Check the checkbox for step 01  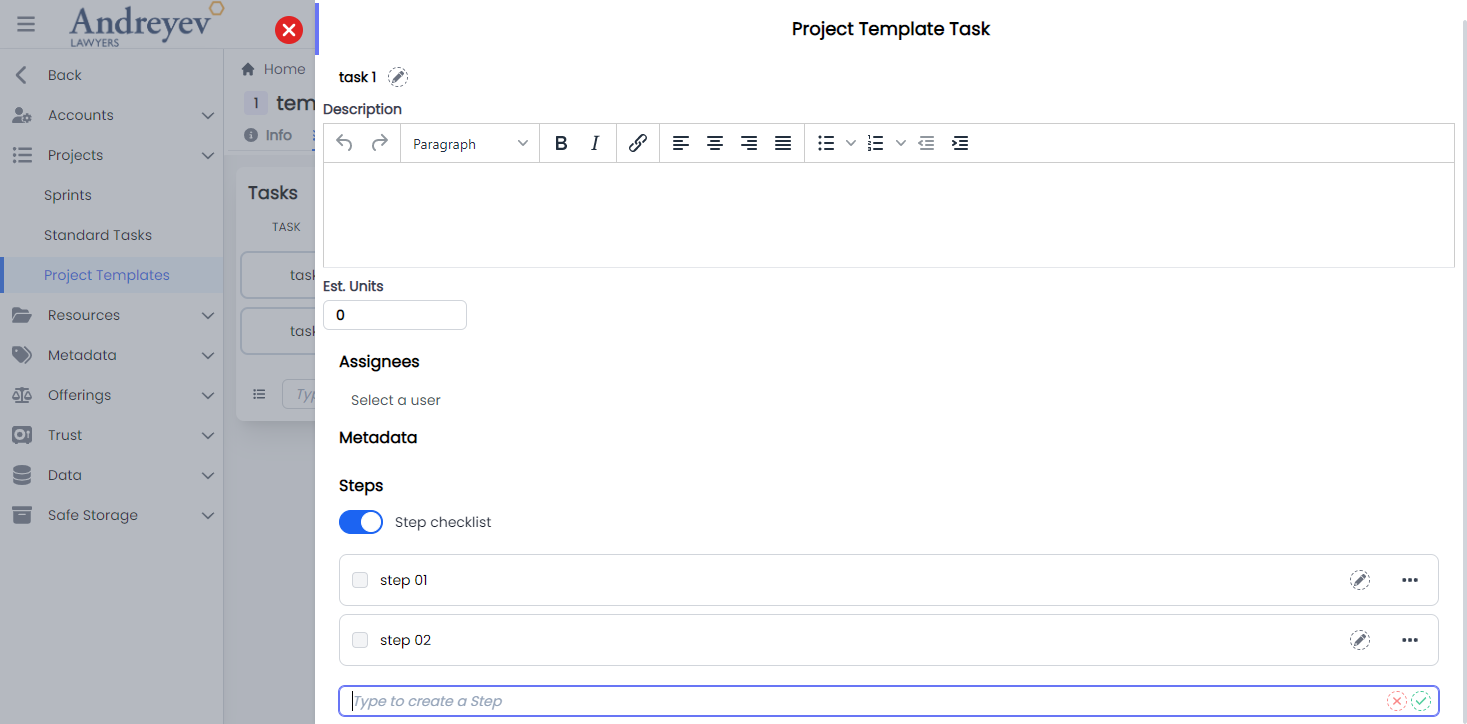(359, 580)
